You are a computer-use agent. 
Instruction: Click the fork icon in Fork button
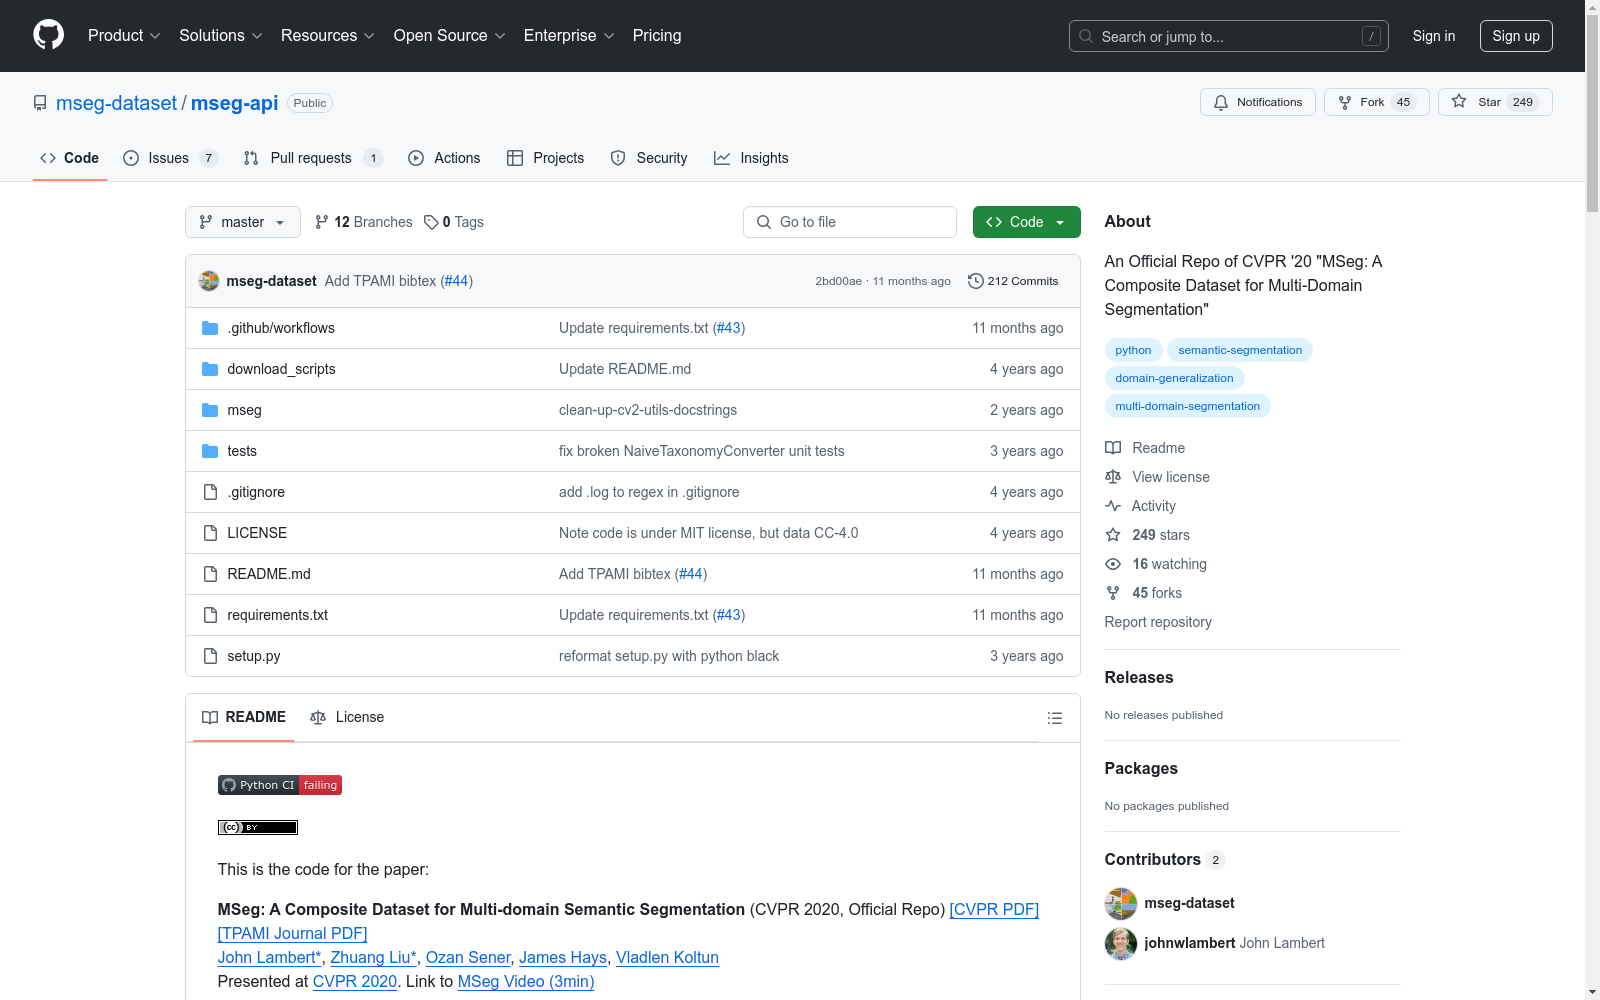pos(1345,102)
